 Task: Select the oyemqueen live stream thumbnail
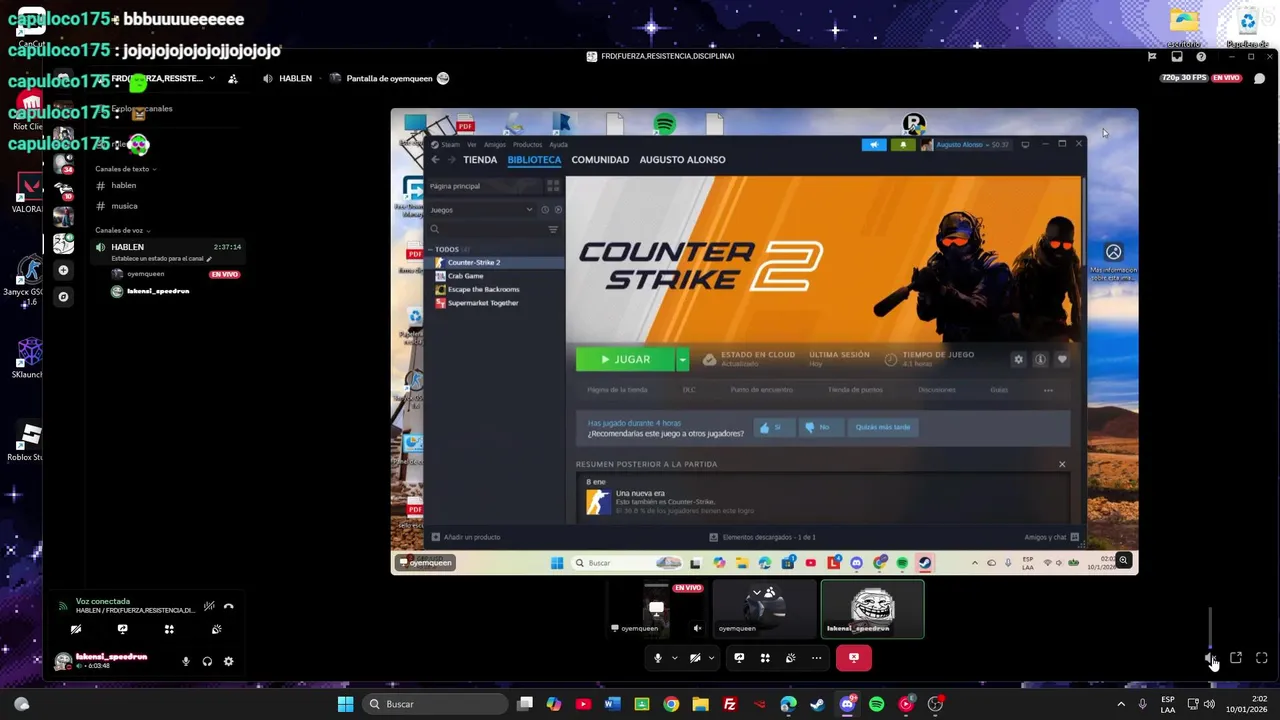point(657,609)
